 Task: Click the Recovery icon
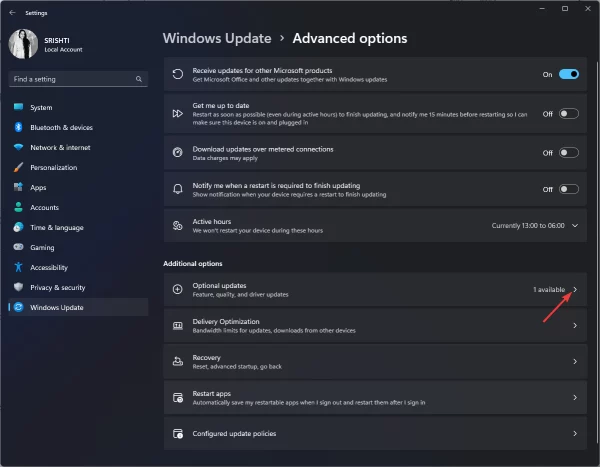(178, 361)
